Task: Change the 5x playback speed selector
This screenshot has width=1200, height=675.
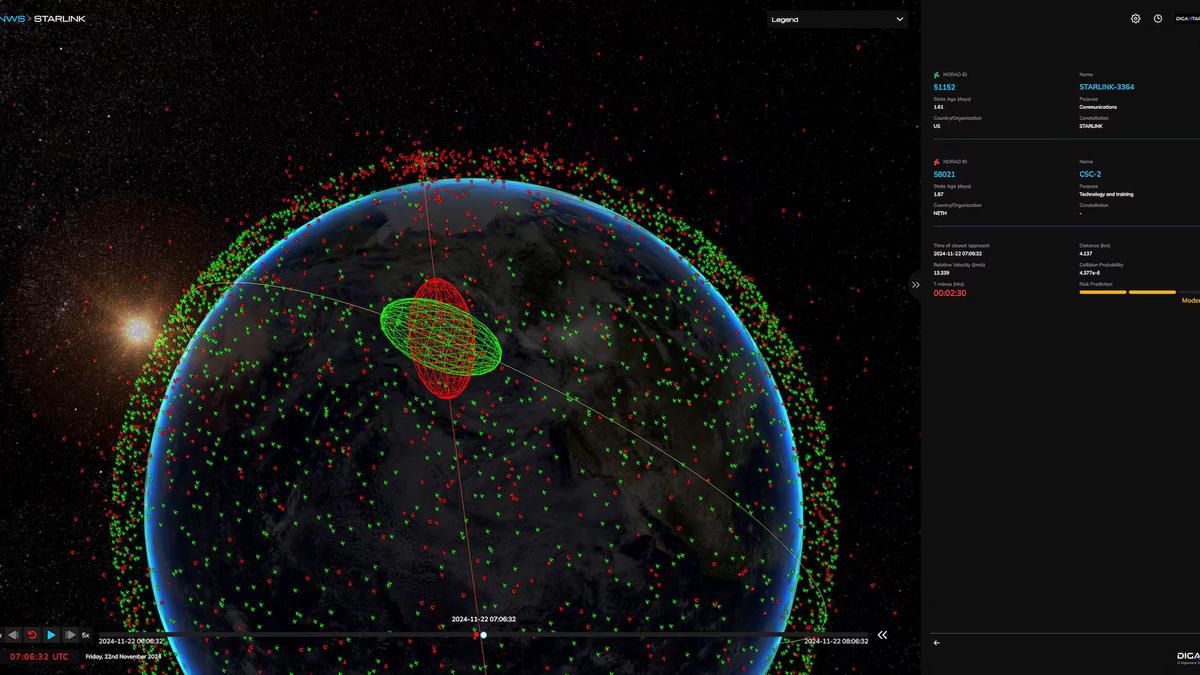Action: pyautogui.click(x=85, y=634)
